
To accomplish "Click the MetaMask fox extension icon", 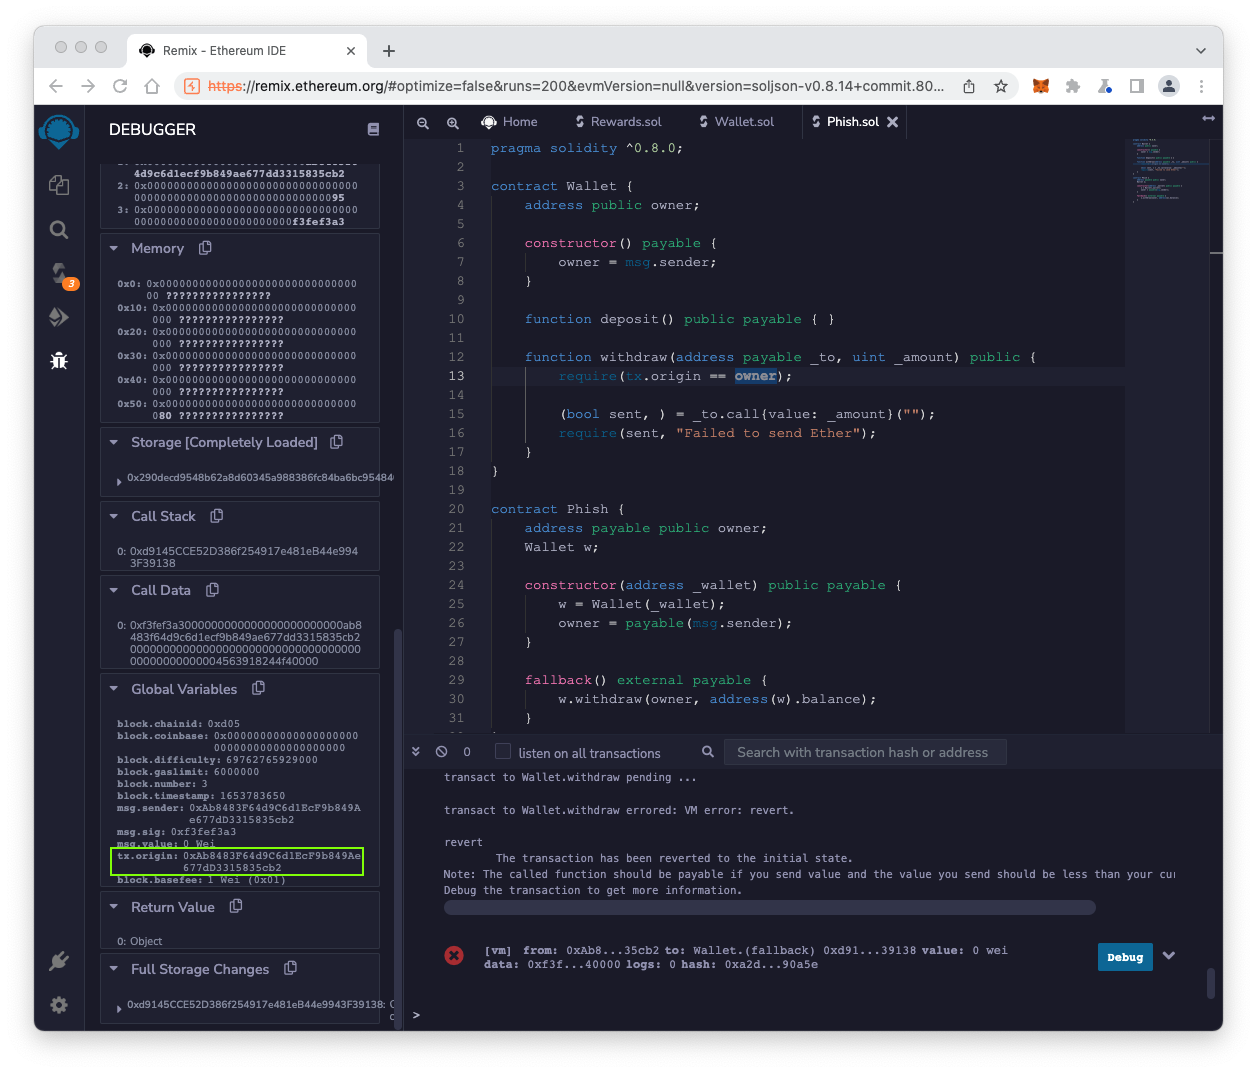I will [x=1041, y=86].
